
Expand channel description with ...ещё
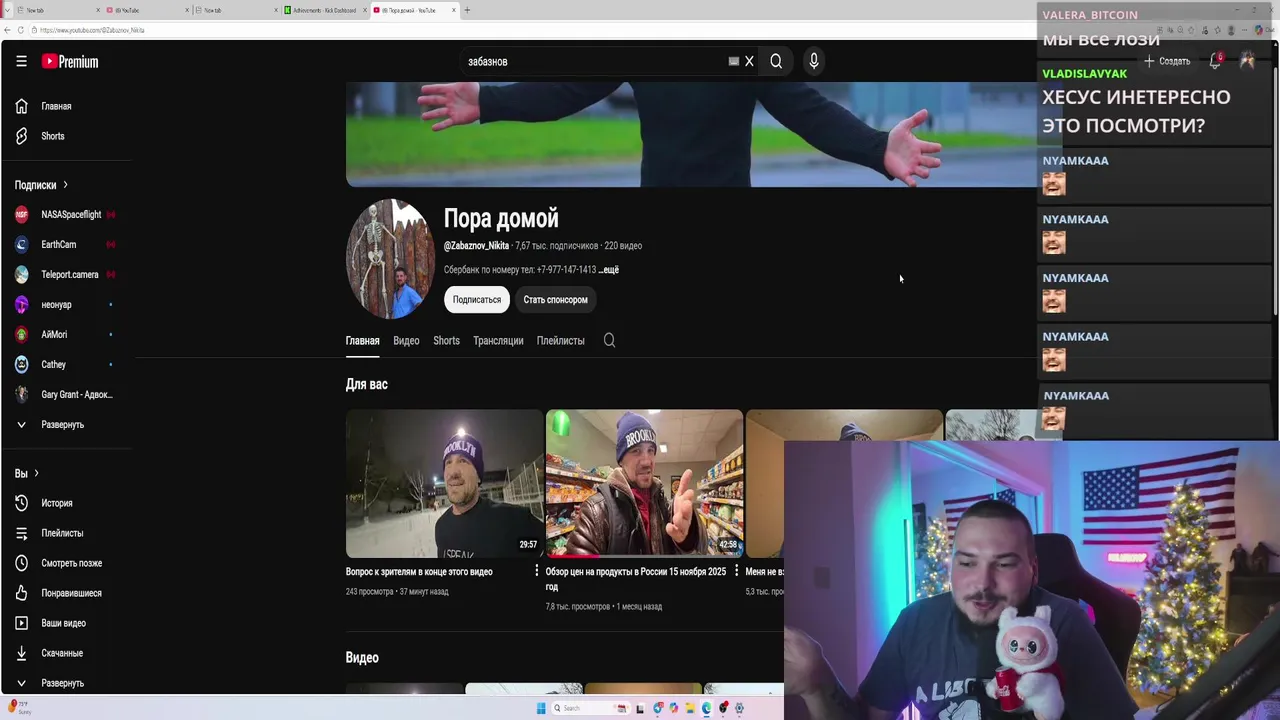coord(609,270)
